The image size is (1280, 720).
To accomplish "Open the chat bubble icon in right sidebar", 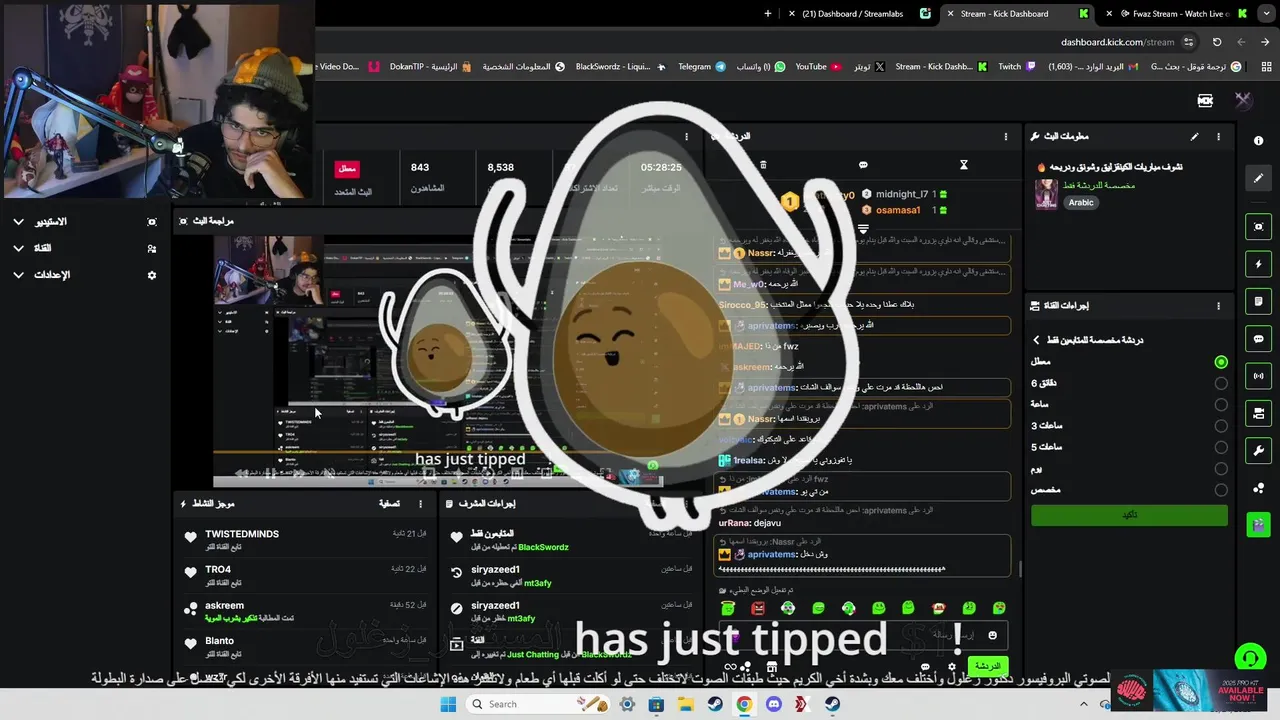I will click(1258, 339).
